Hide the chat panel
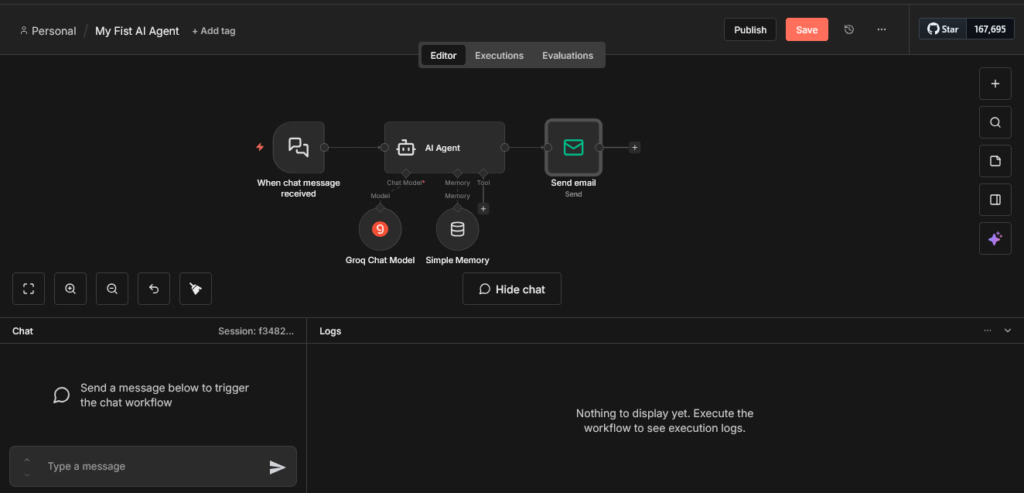1024x493 pixels. click(511, 289)
